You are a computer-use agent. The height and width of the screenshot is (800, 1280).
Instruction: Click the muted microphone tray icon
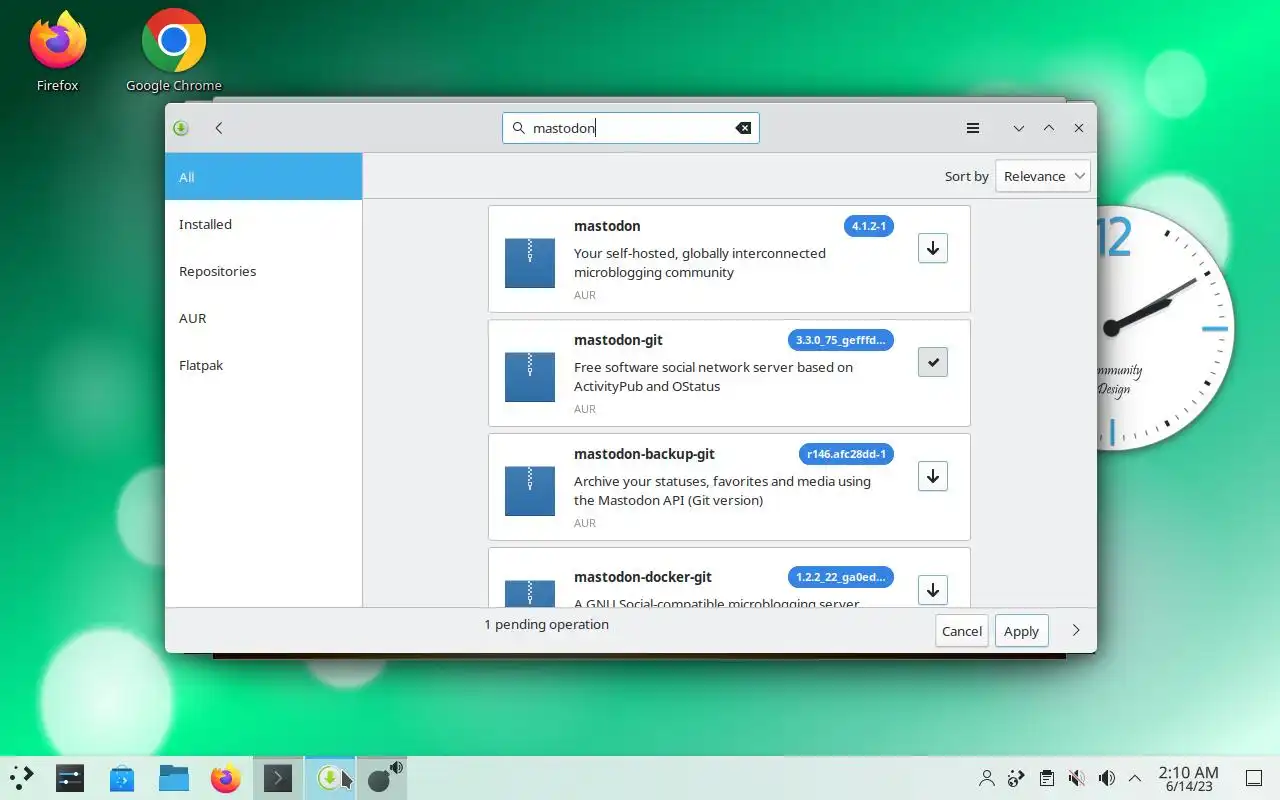click(x=1076, y=778)
